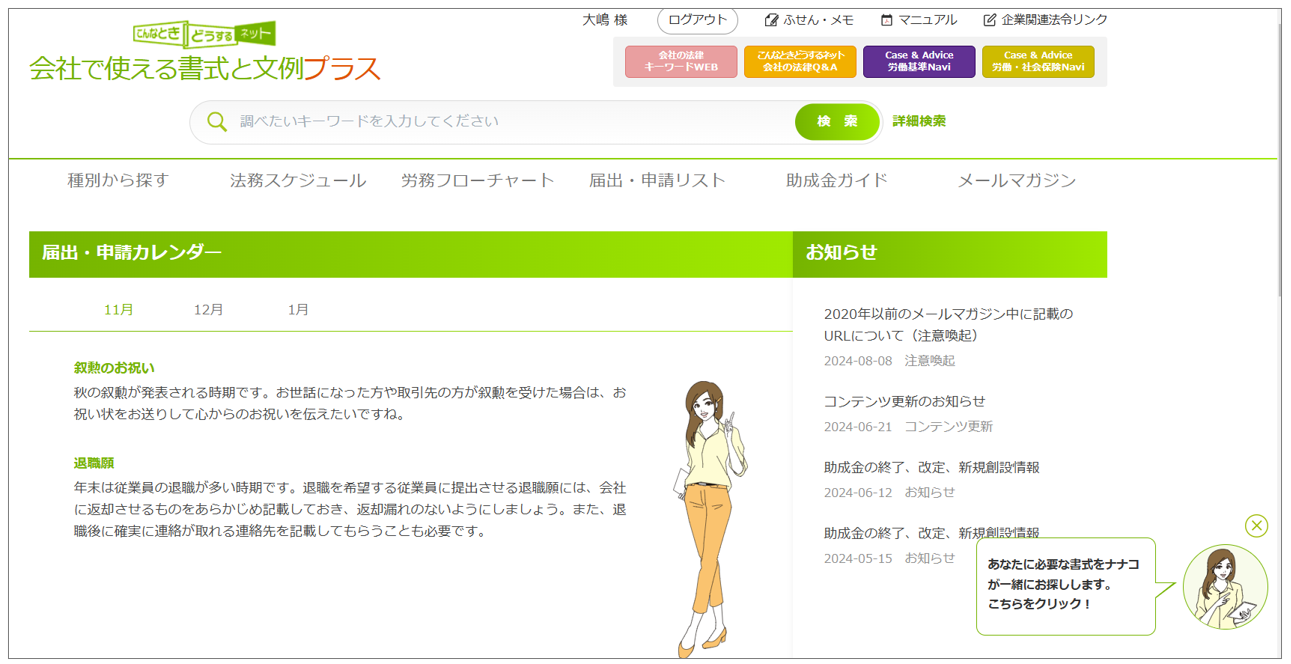Close the Nanako assistant popup
Viewport: 1291px width, 664px height.
click(1256, 526)
